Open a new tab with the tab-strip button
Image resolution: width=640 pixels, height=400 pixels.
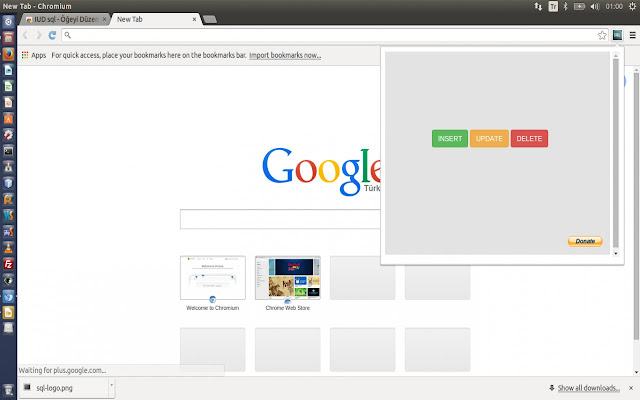point(209,19)
